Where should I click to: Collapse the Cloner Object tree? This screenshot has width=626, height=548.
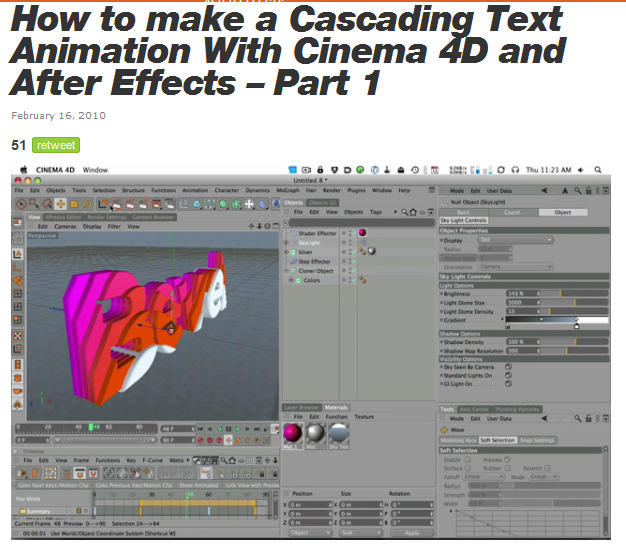(286, 271)
